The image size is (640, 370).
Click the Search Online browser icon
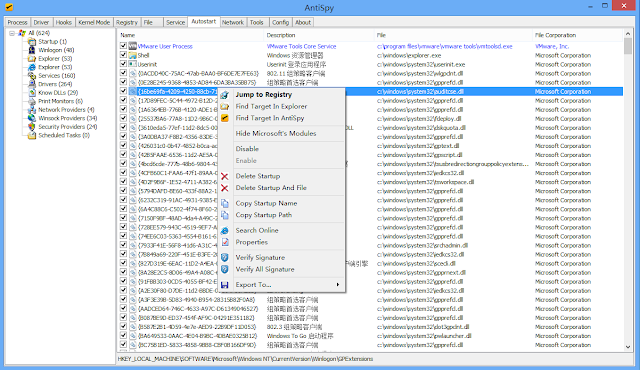pyautogui.click(x=224, y=230)
